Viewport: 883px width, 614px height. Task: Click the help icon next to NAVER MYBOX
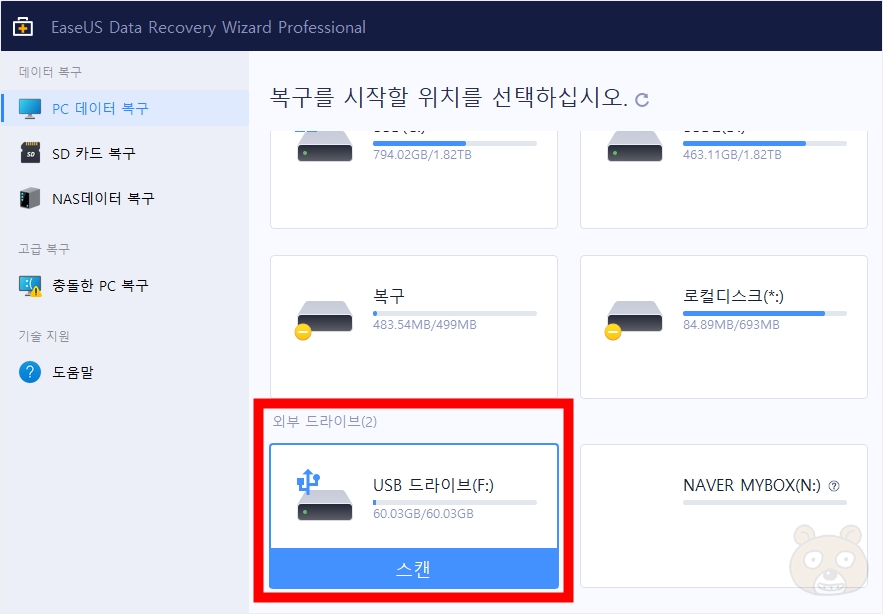[834, 486]
